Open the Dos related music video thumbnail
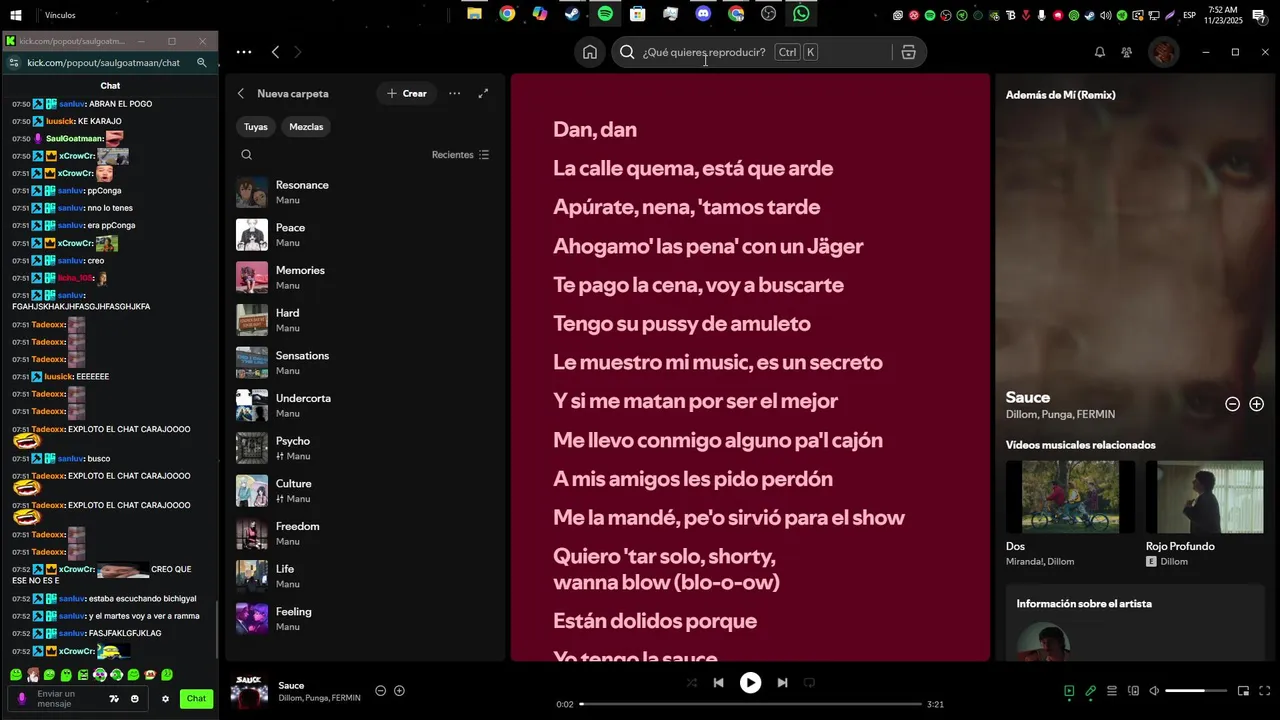Image resolution: width=1280 pixels, height=720 pixels. tap(1070, 497)
